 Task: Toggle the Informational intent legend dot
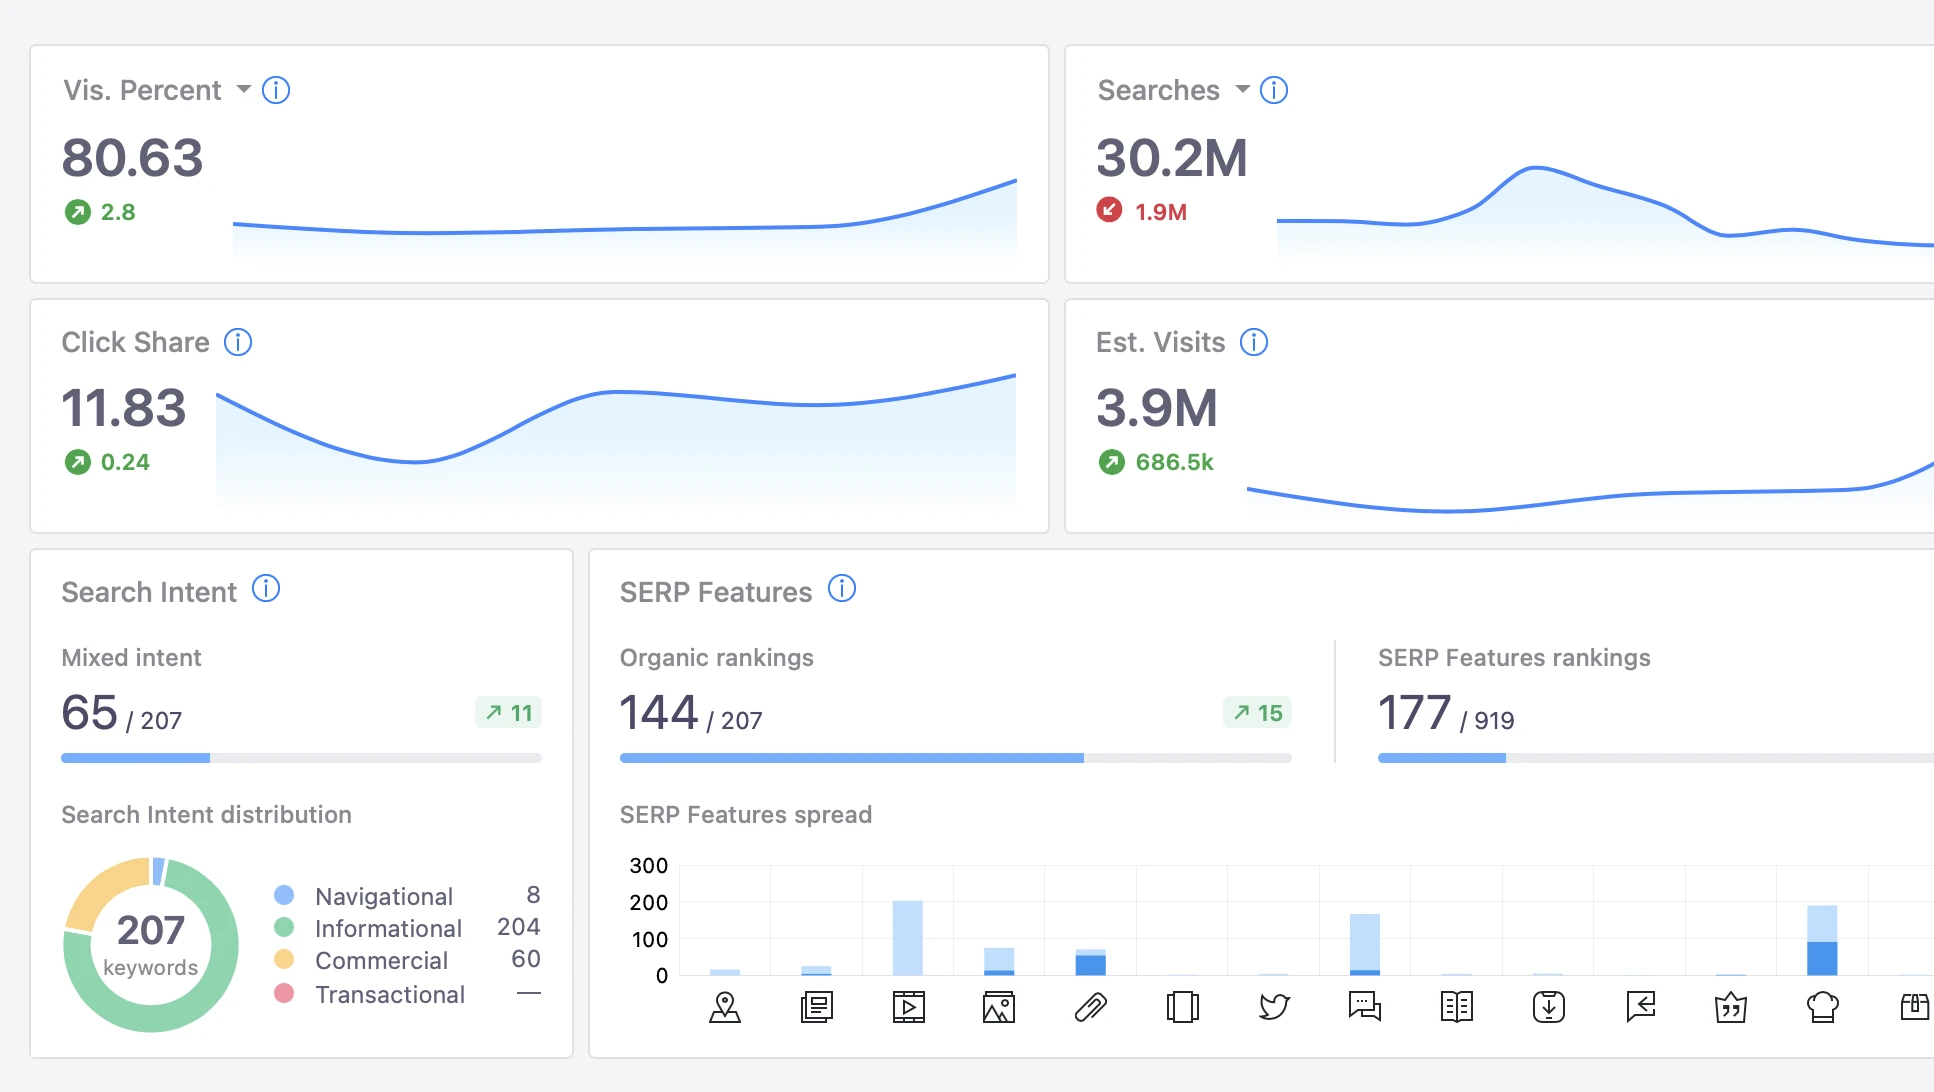285,928
